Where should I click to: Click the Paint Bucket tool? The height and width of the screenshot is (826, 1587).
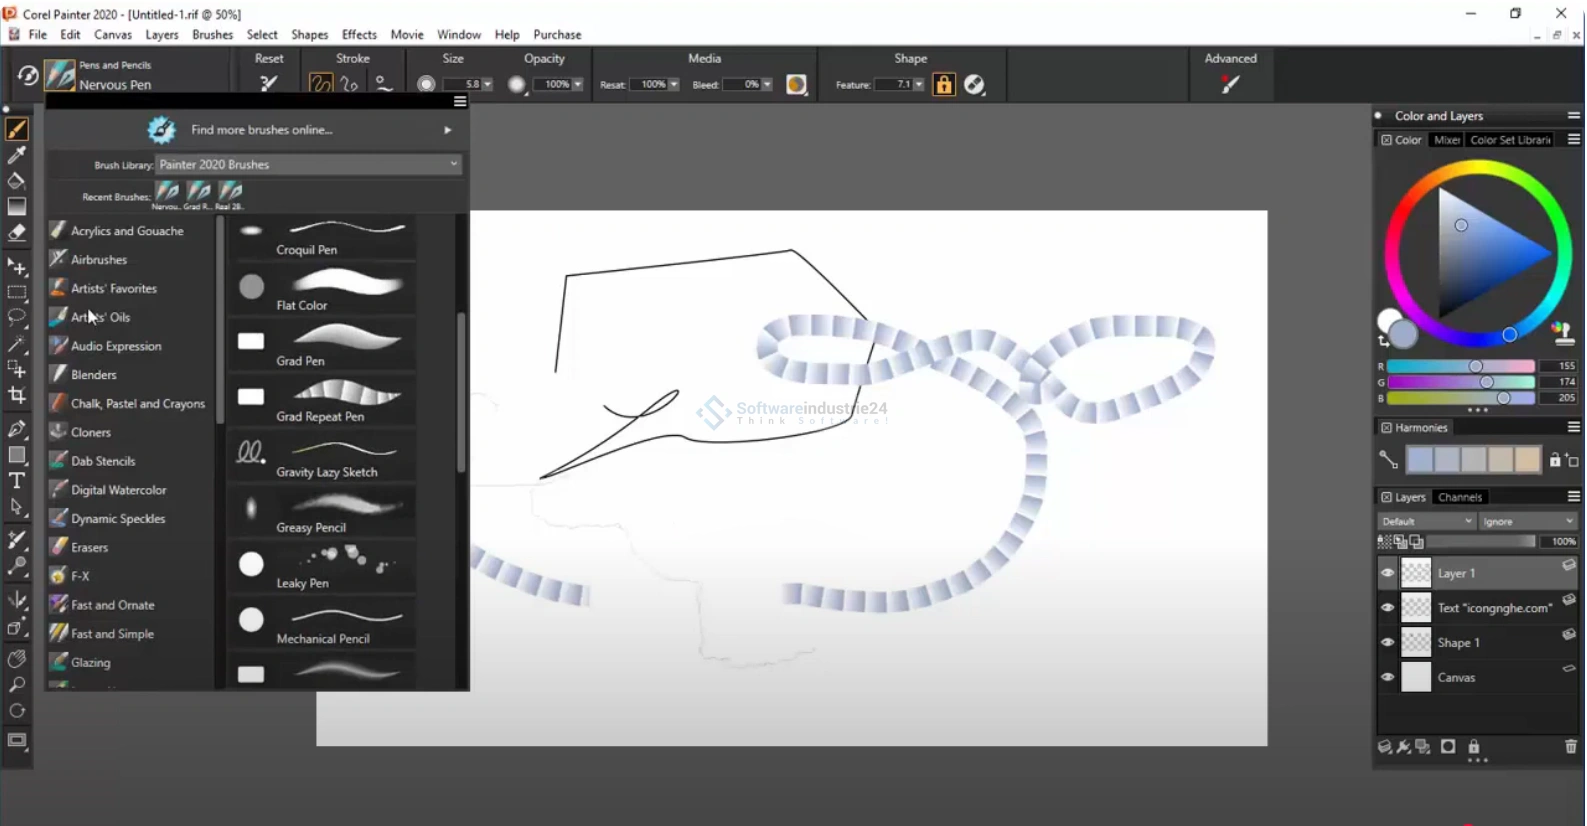pyautogui.click(x=17, y=181)
